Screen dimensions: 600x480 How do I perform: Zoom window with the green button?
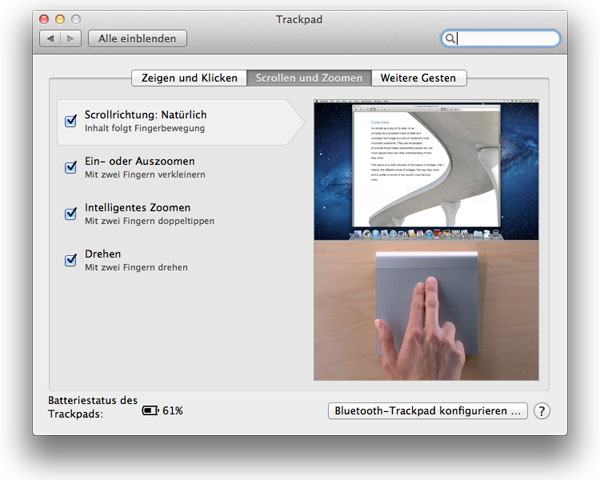77,19
